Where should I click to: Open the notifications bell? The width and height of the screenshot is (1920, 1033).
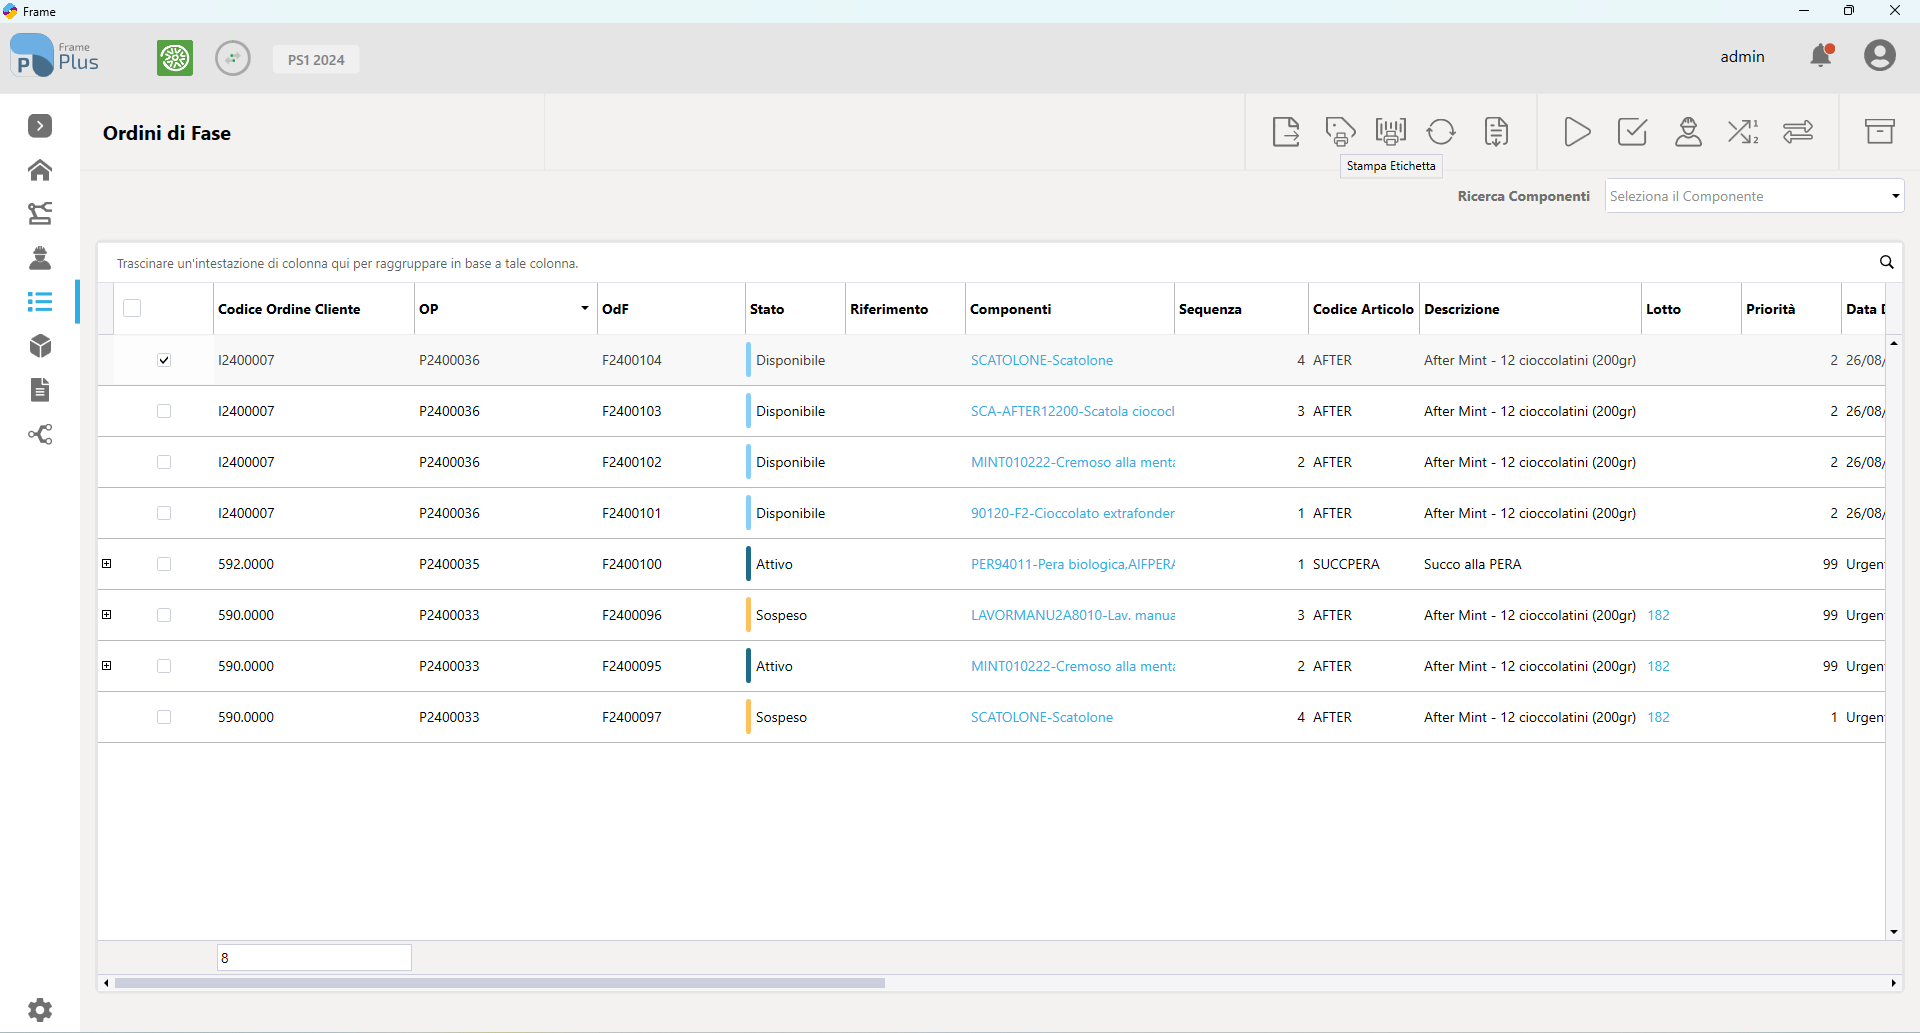pyautogui.click(x=1822, y=56)
